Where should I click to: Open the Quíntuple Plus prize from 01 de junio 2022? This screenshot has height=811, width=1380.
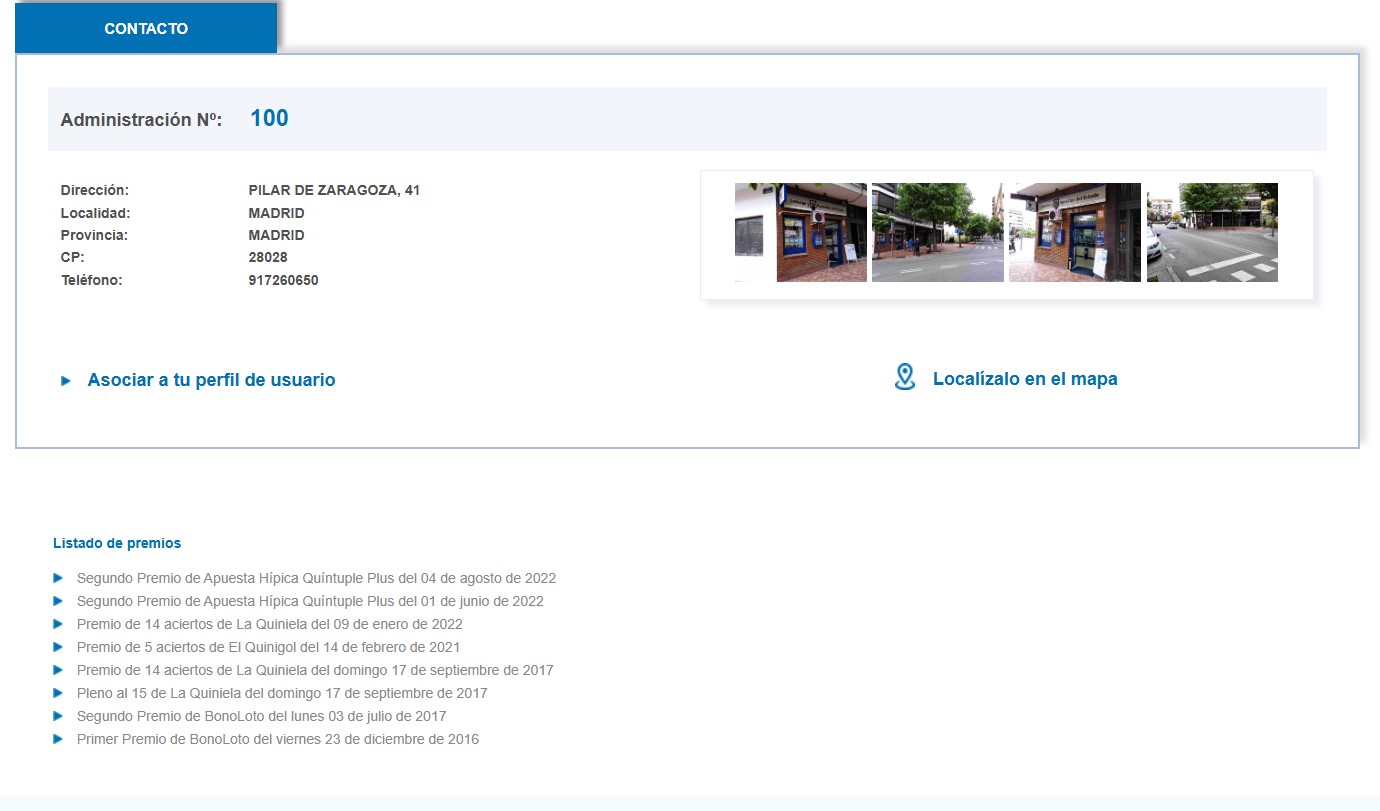coord(310,601)
